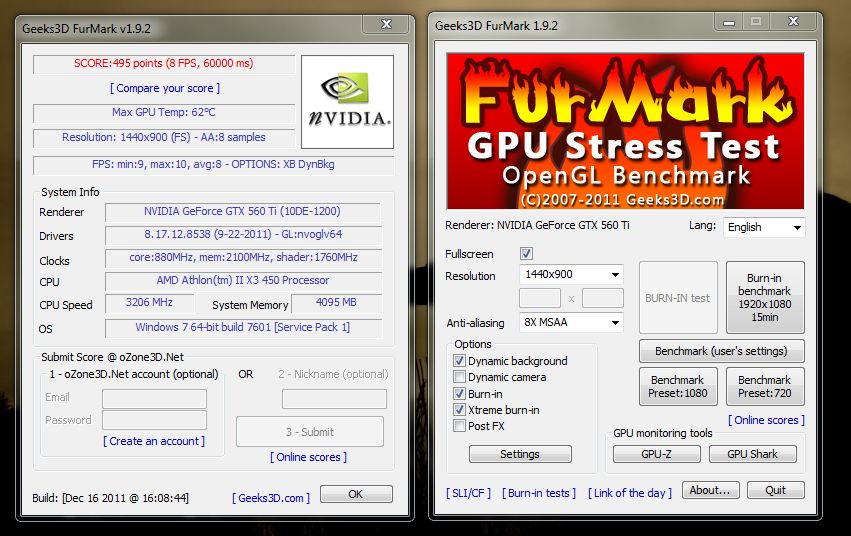Screen dimensions: 851x536
Task: Click the Max GPU Temp: 62°C text
Action: point(164,112)
